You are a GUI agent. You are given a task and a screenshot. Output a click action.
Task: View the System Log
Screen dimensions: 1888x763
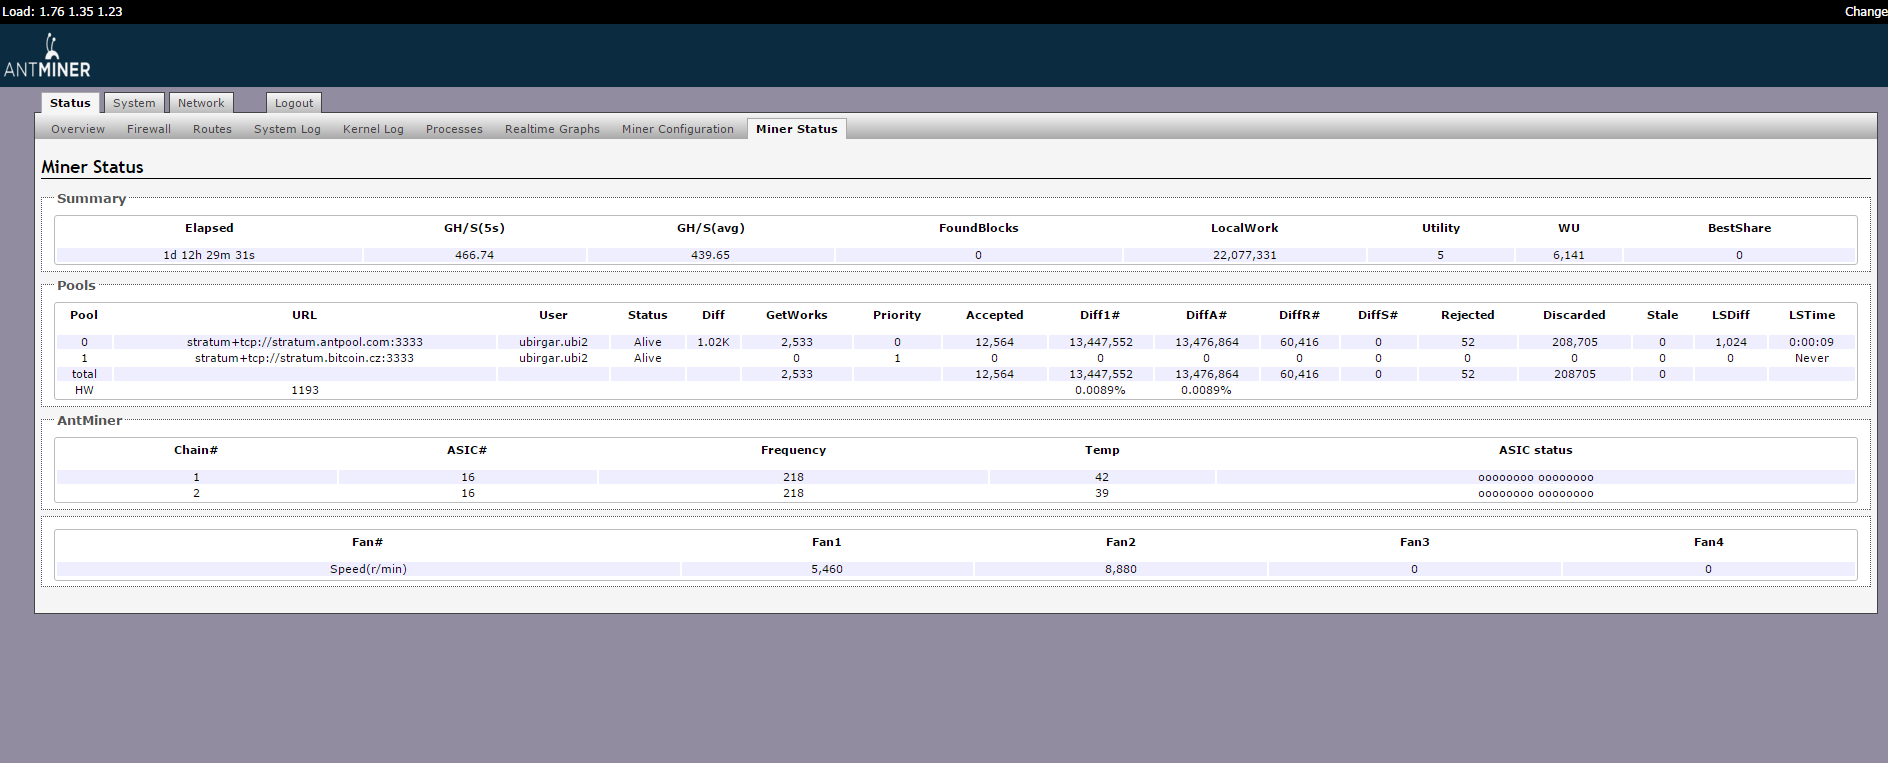[x=287, y=129]
